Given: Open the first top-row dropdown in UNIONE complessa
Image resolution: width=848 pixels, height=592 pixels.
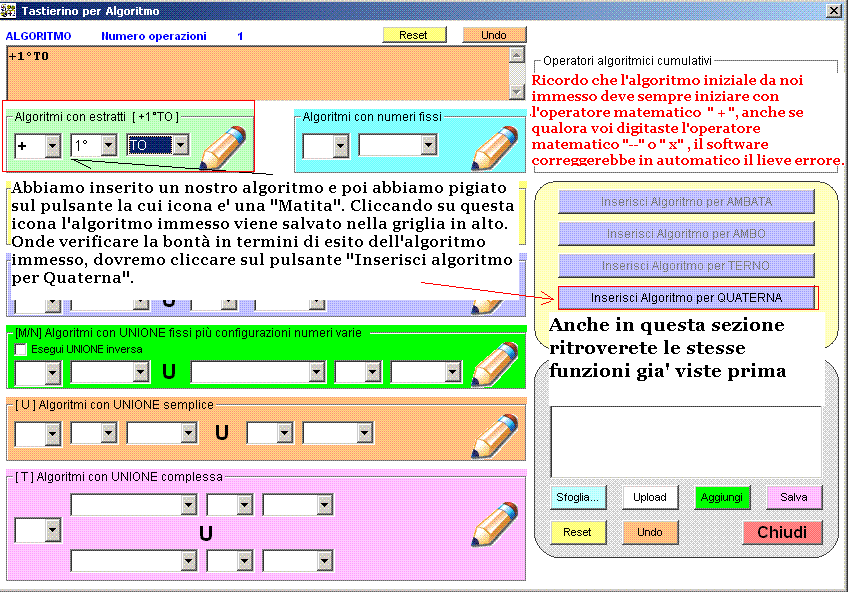Looking at the screenshot, I should point(189,505).
